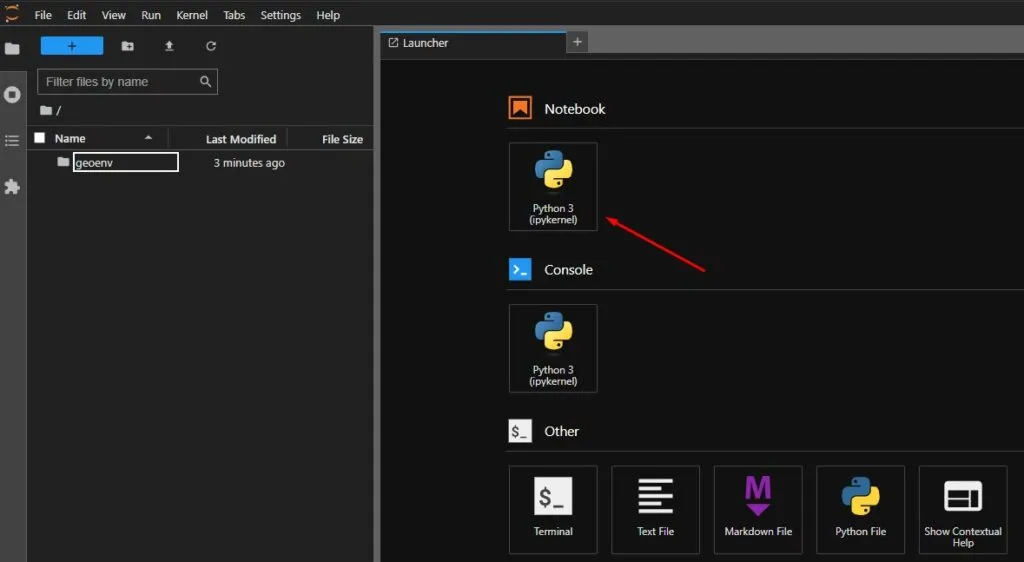Sort files by Name column
Viewport: 1024px width, 562px height.
70,138
